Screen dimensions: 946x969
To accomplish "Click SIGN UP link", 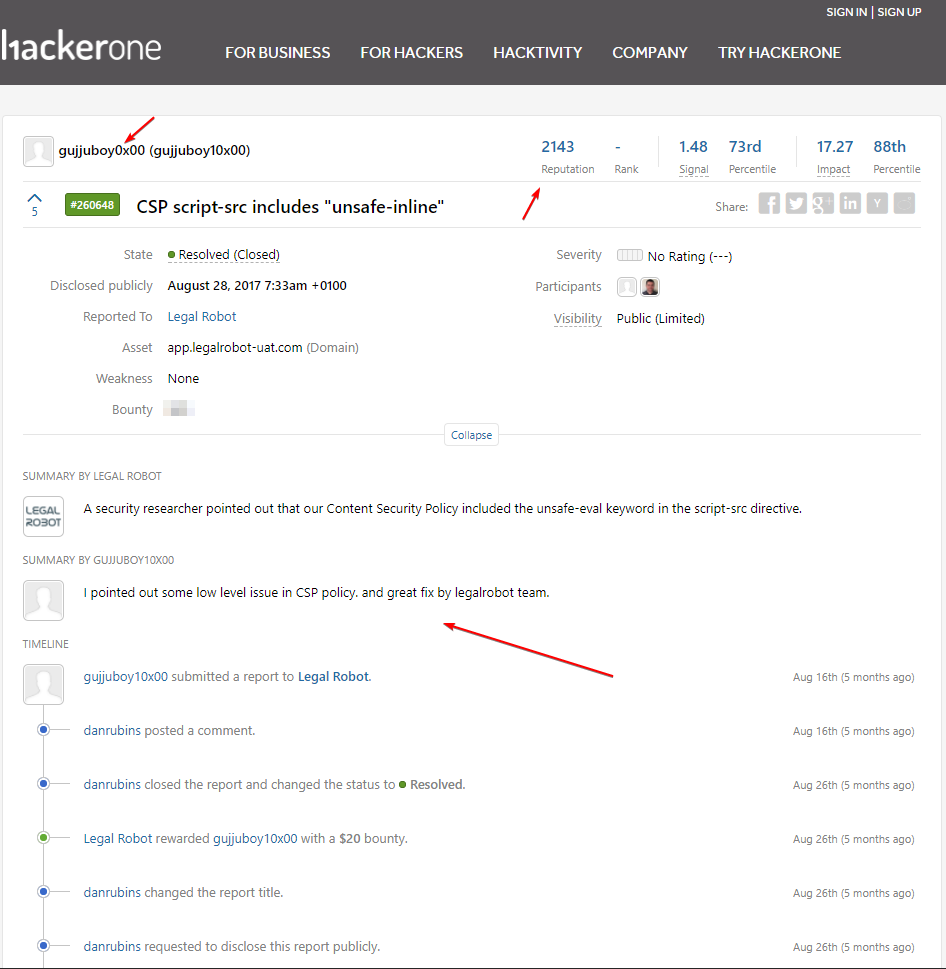I will (x=899, y=12).
